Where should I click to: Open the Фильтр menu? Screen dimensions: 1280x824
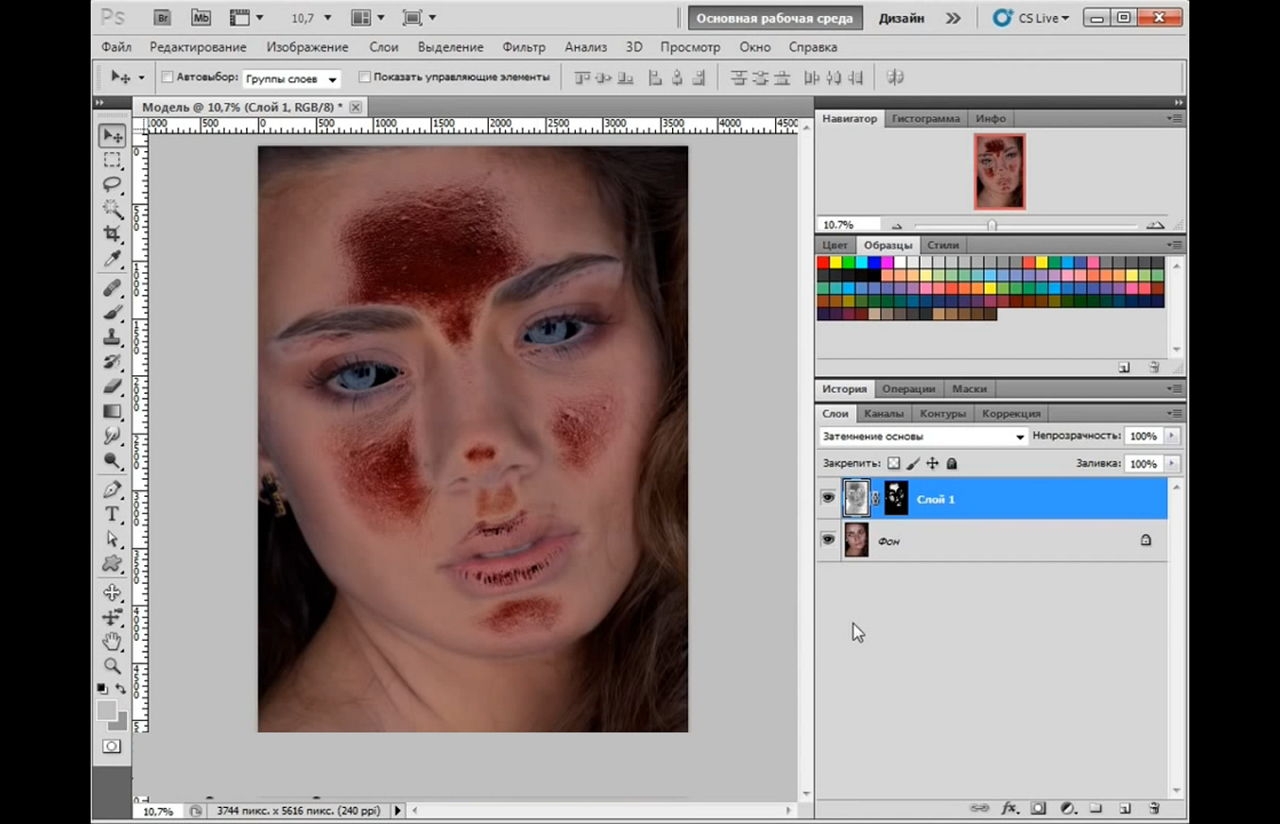[524, 47]
